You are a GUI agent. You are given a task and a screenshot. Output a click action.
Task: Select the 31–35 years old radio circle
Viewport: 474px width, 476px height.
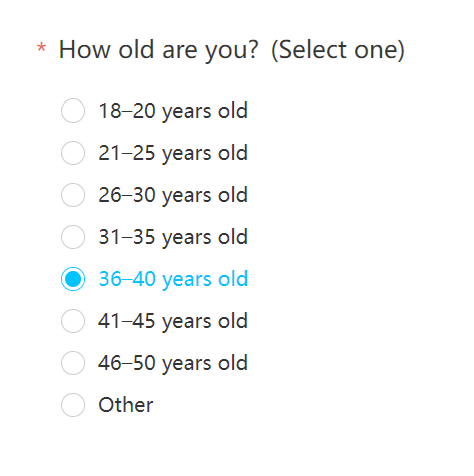73,237
